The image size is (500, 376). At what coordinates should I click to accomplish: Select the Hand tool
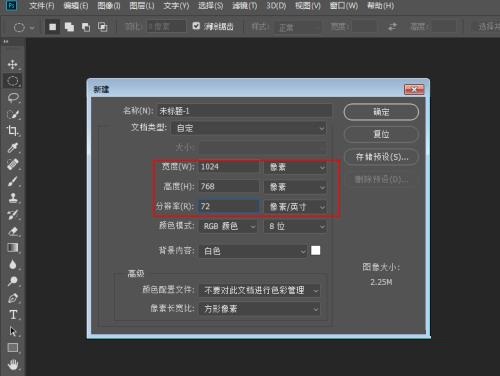[13, 365]
